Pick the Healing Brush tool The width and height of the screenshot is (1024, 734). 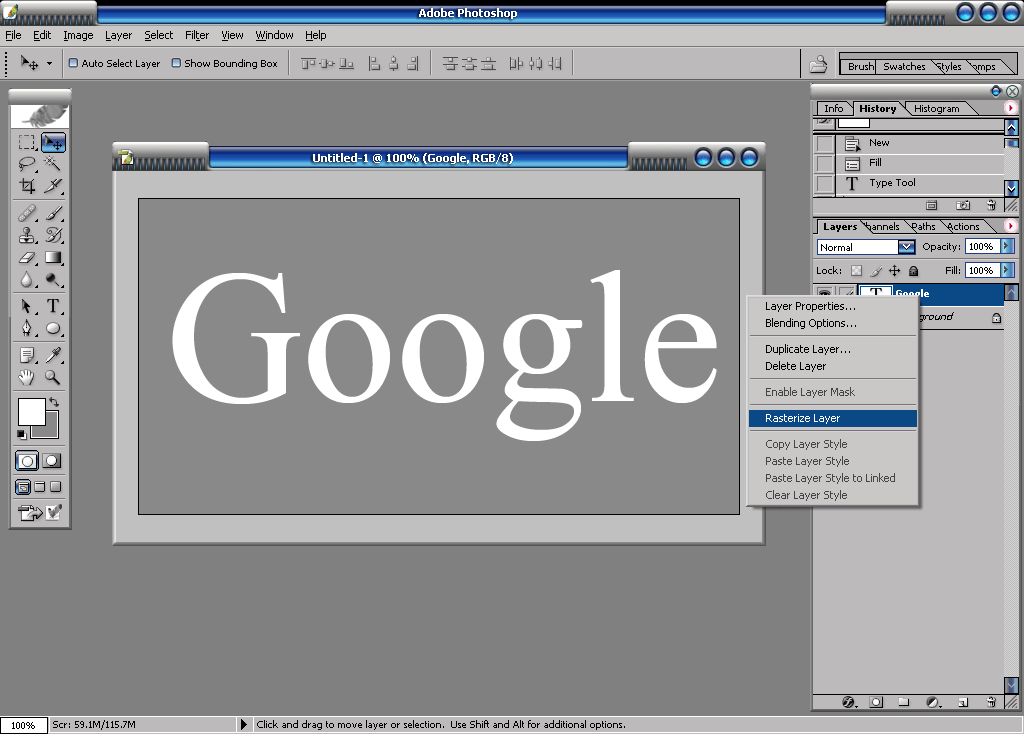27,213
